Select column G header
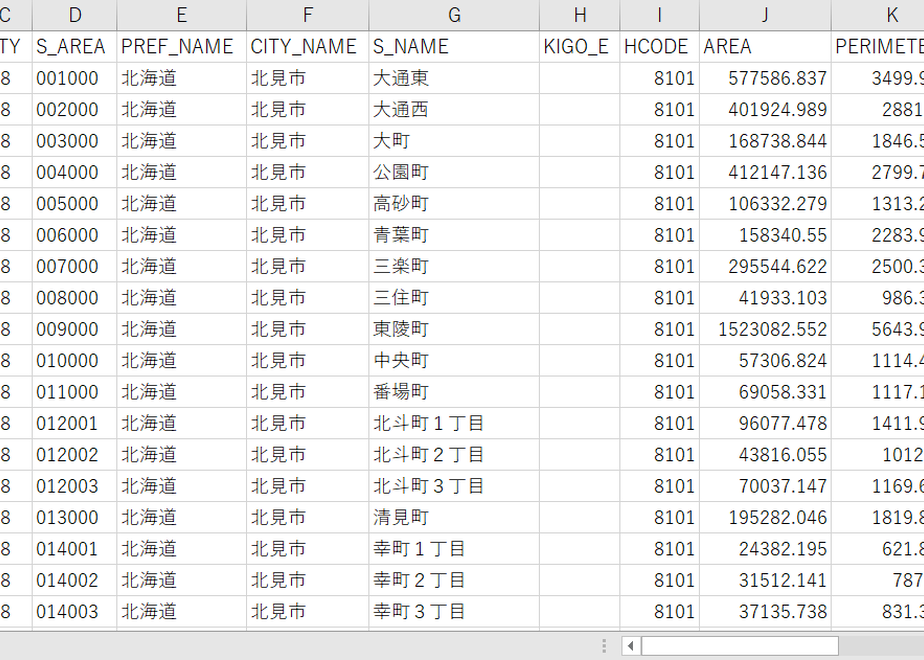 click(x=454, y=15)
